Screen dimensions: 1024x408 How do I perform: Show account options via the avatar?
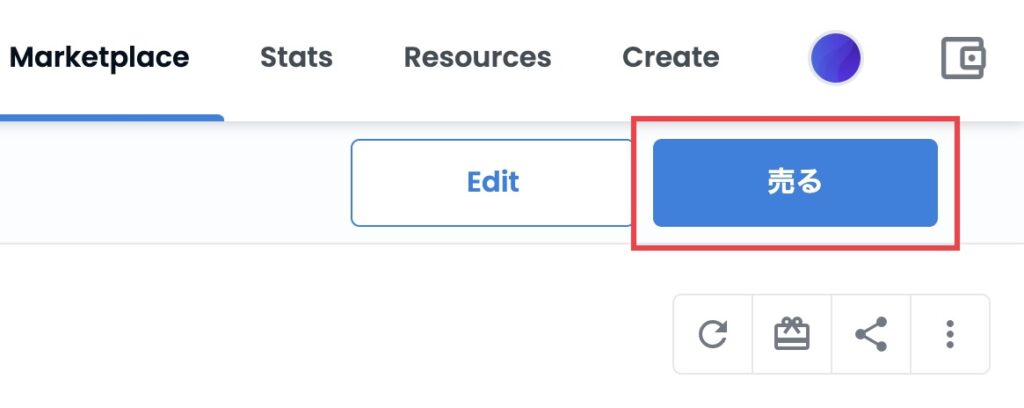(x=835, y=58)
